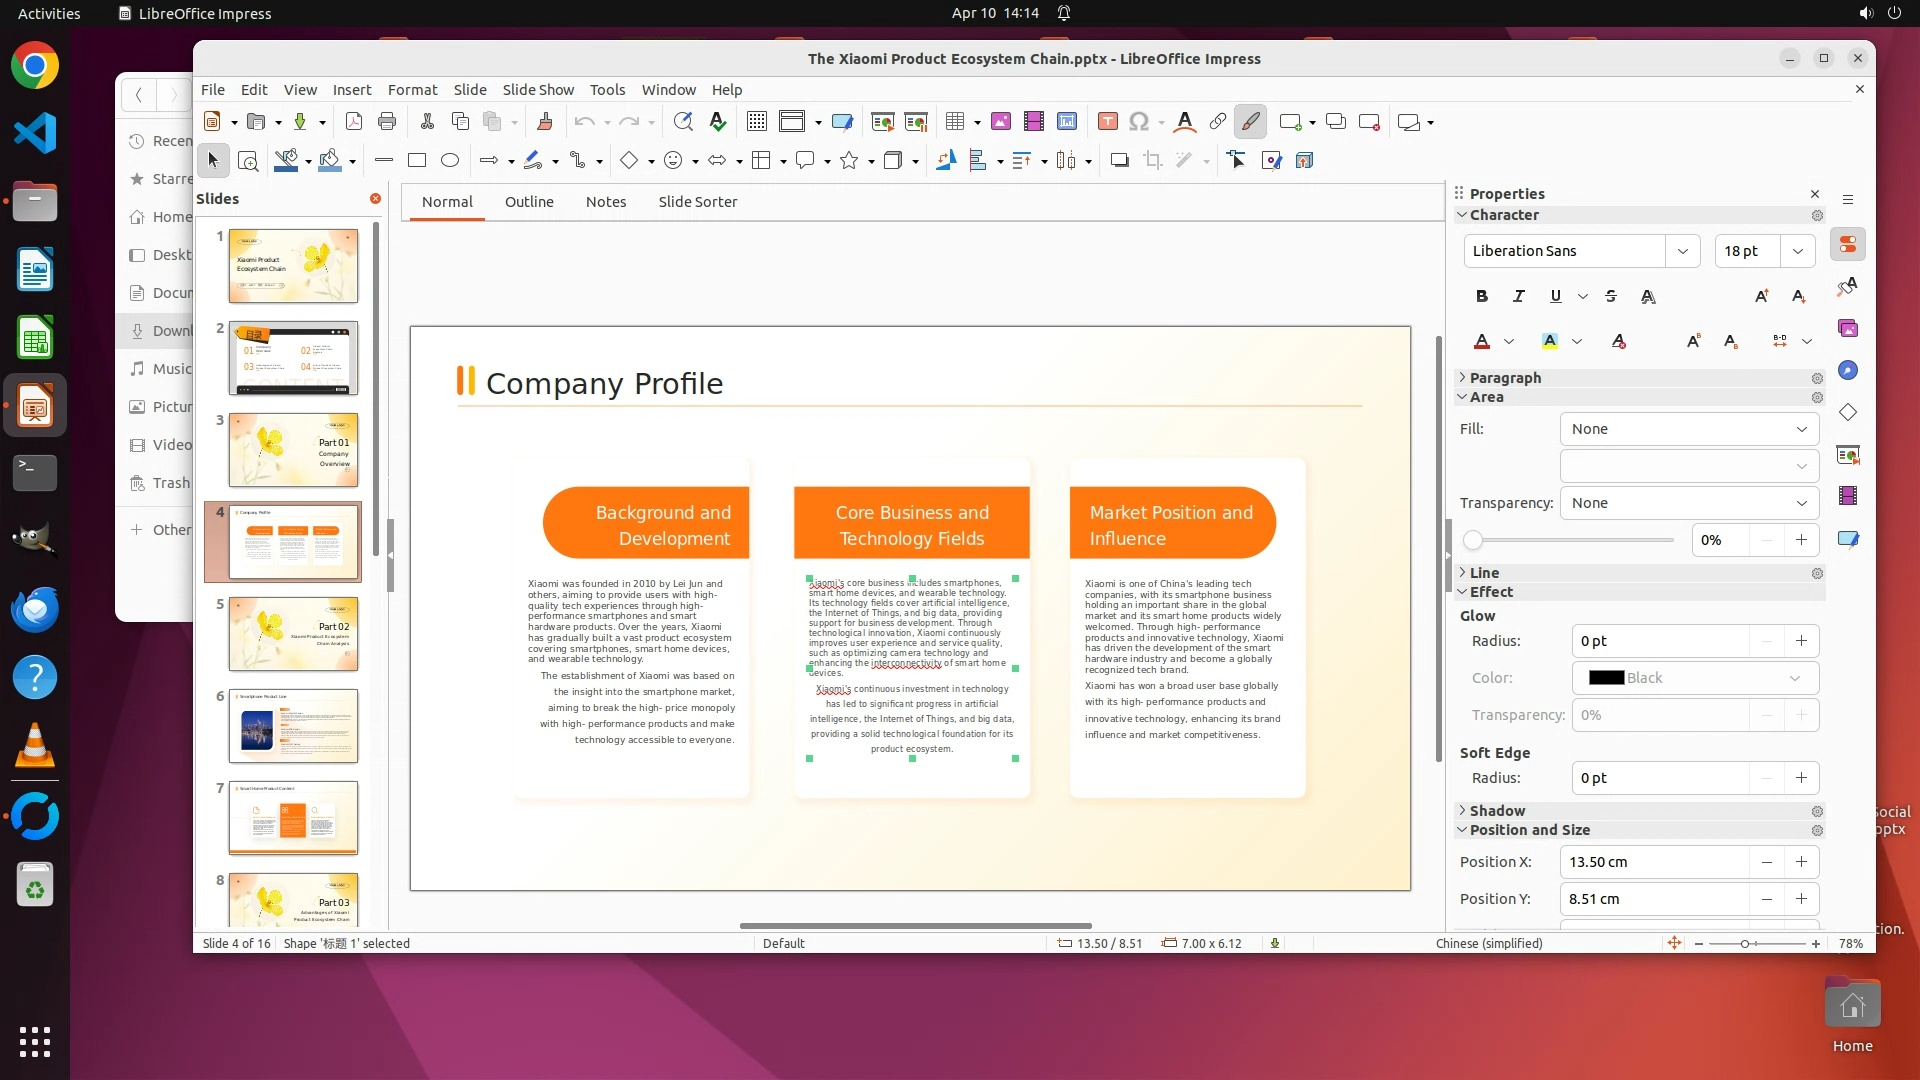Open the font name dropdown
1920x1080 pixels.
(1682, 251)
